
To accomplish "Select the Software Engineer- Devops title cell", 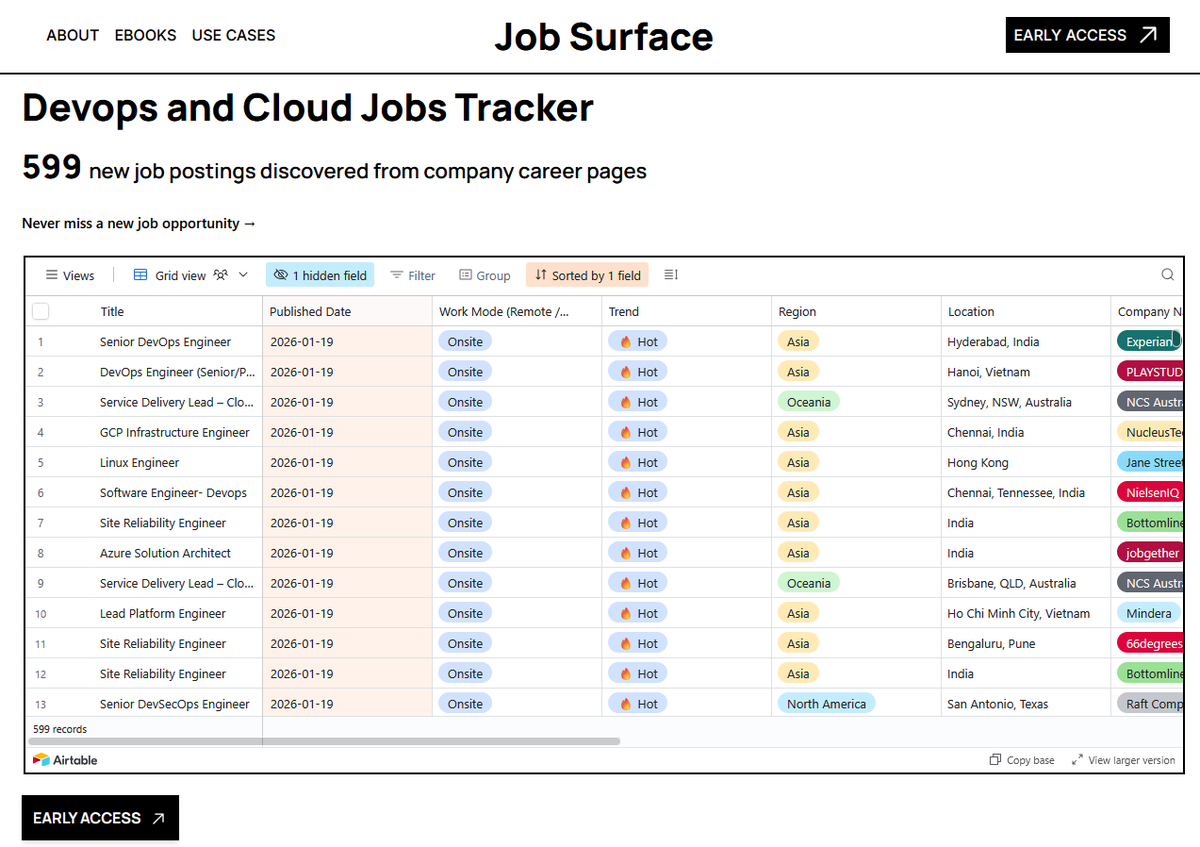I will [173, 492].
